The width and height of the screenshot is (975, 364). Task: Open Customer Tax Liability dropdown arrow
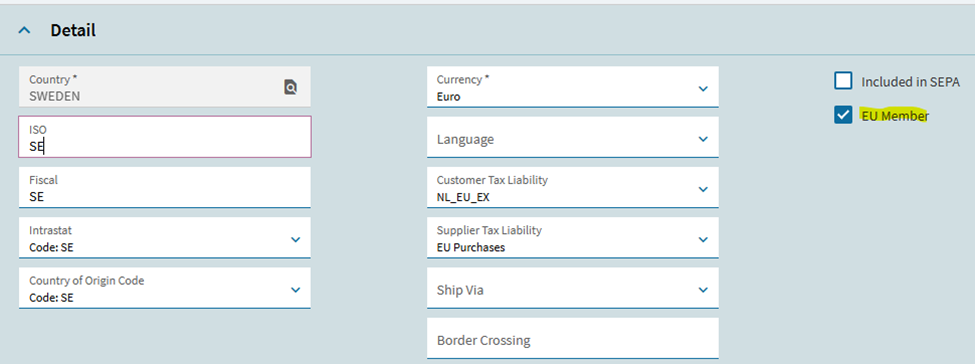[x=703, y=189]
